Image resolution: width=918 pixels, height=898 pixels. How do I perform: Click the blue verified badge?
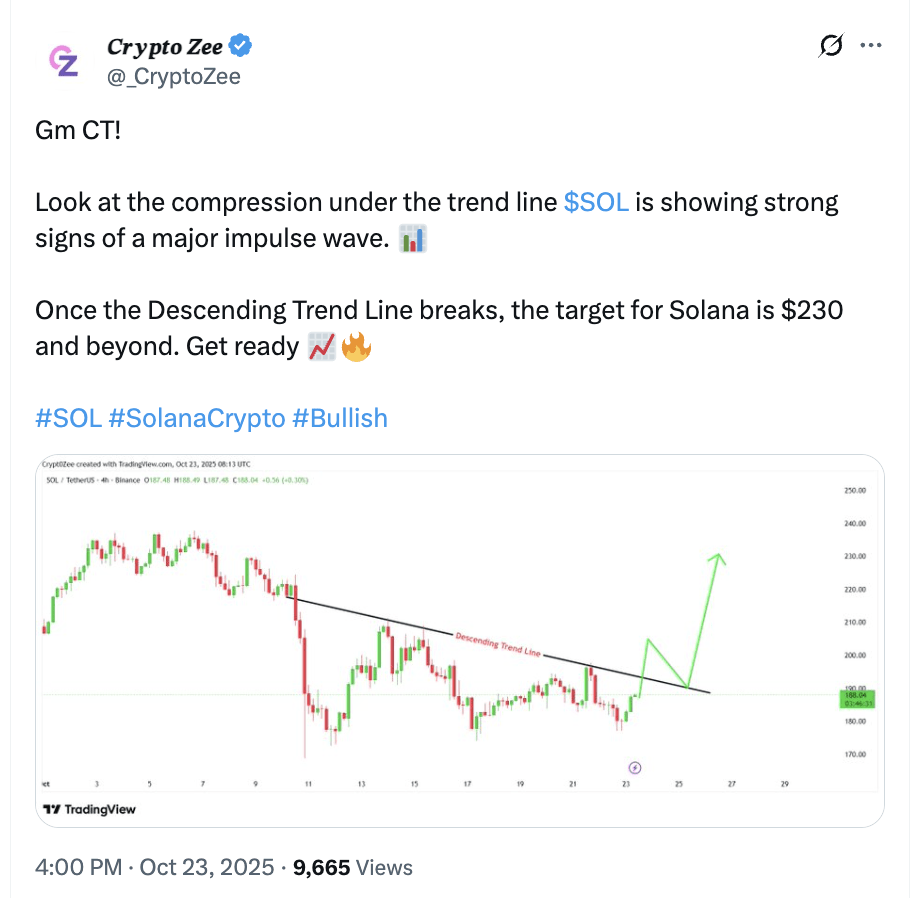[242, 46]
